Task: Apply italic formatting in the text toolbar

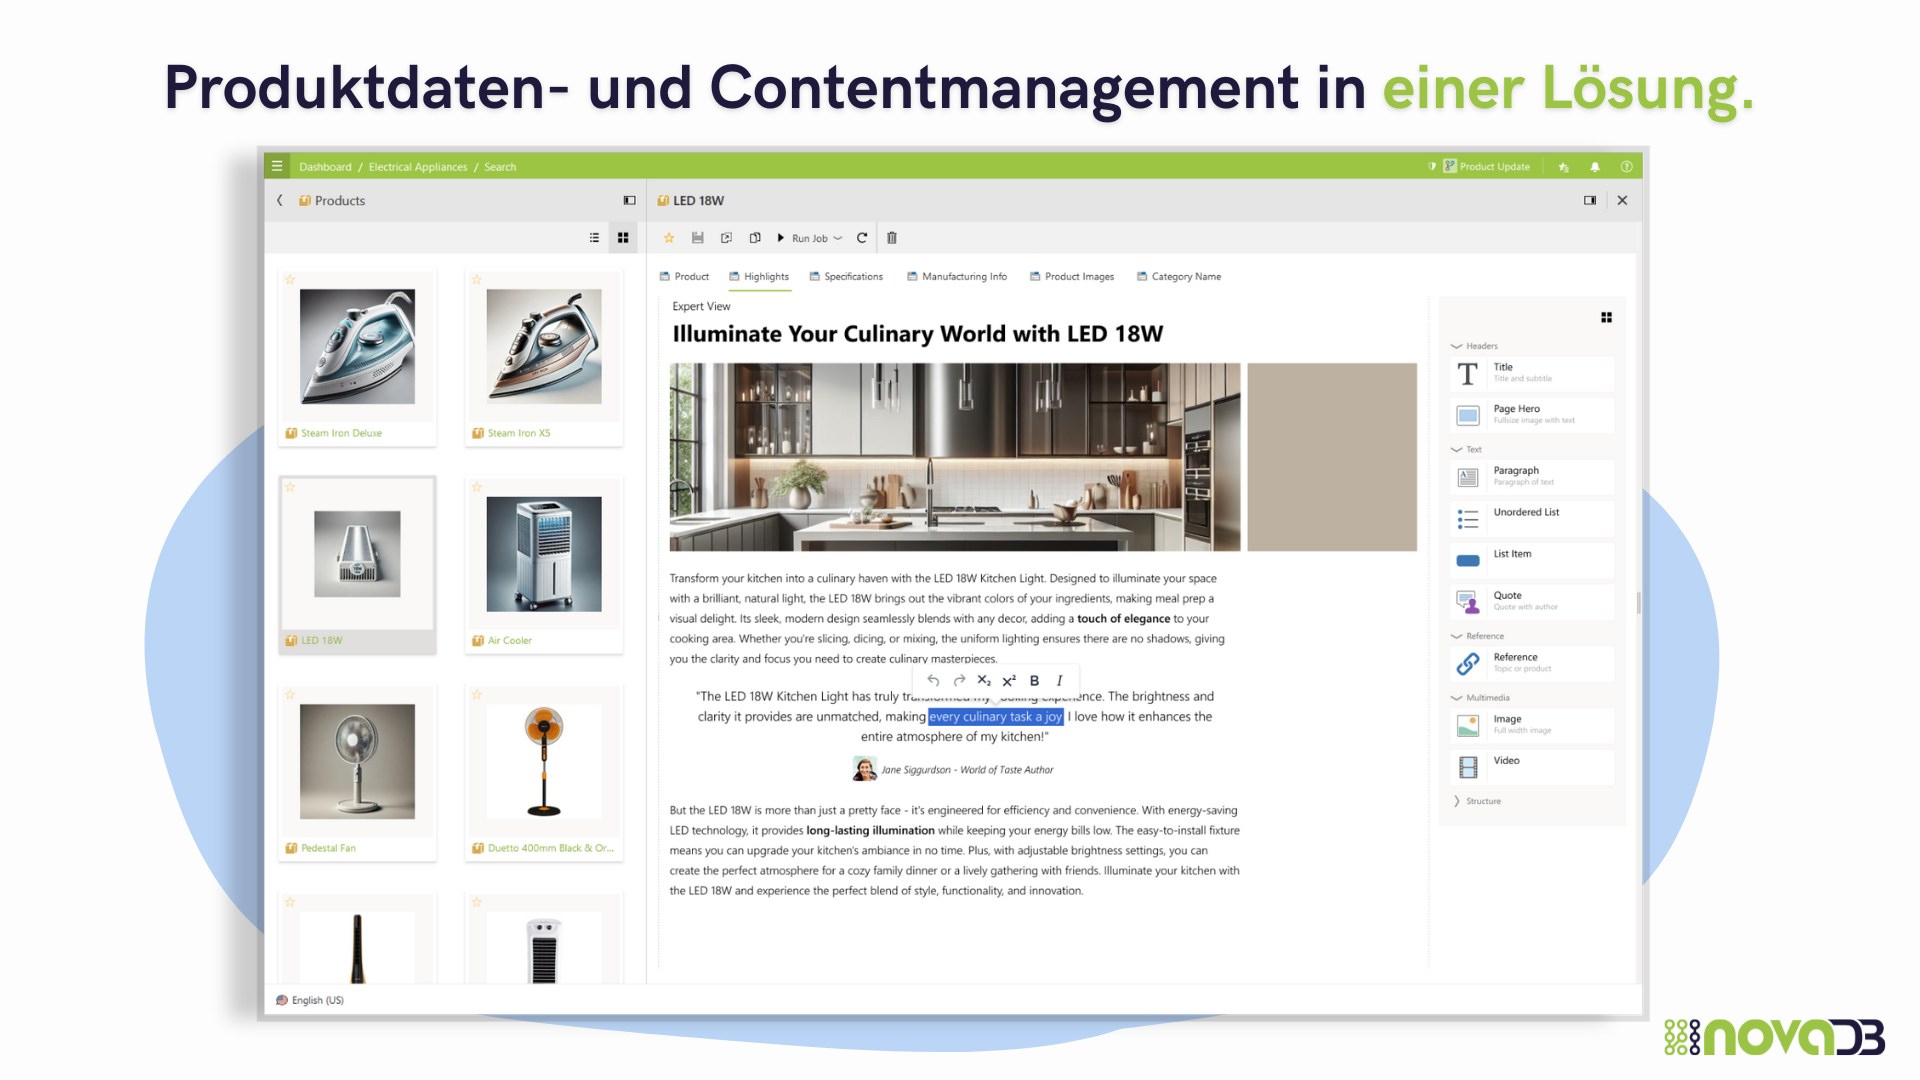Action: (1059, 680)
